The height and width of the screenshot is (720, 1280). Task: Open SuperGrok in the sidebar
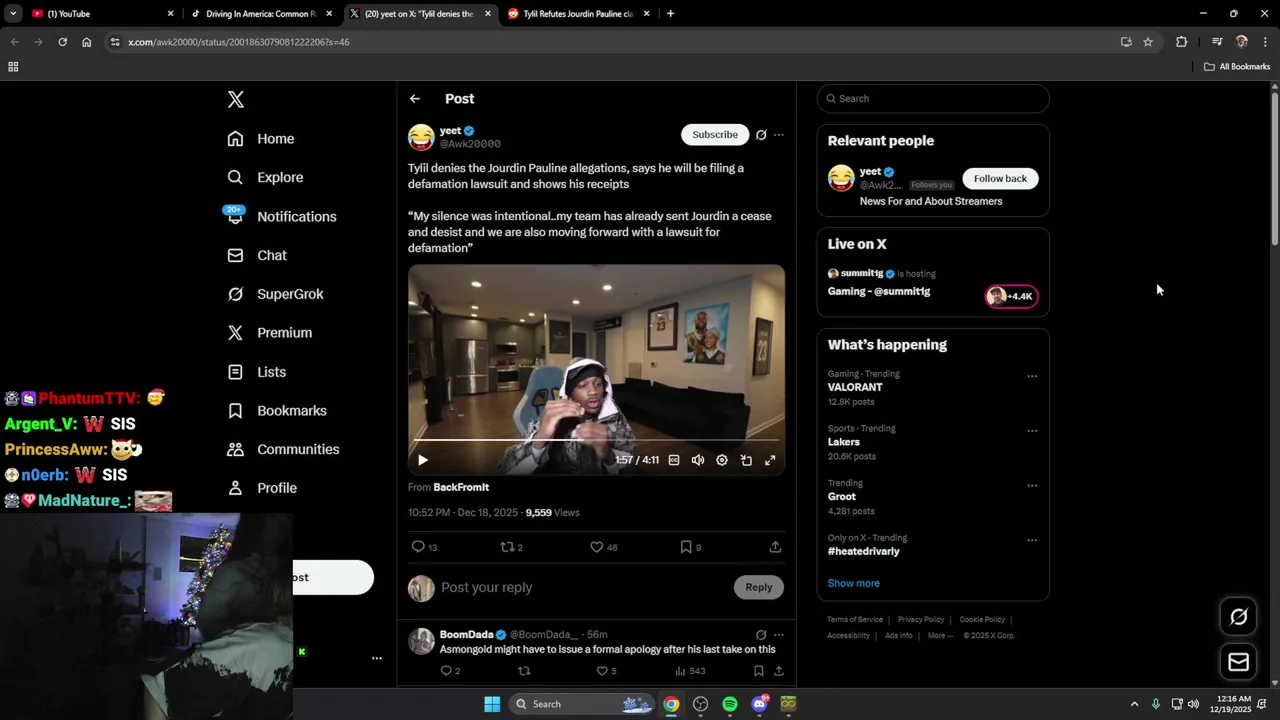point(275,294)
